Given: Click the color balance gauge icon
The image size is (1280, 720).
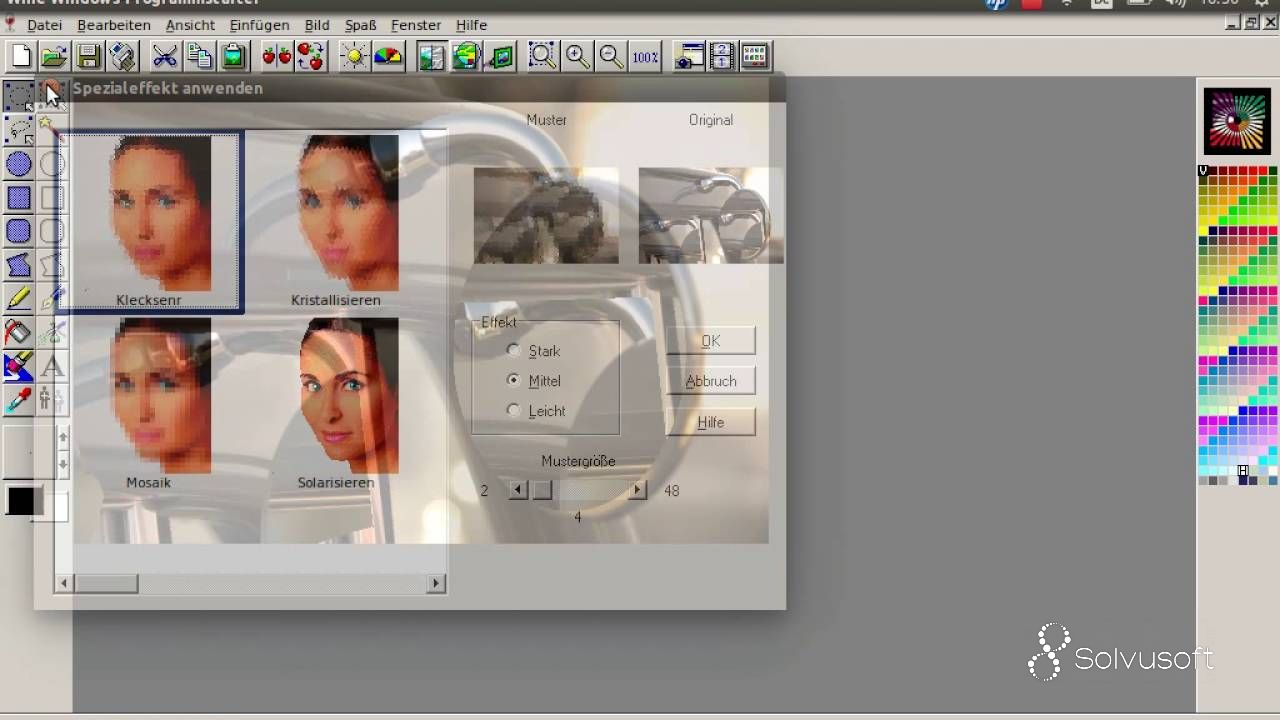Looking at the screenshot, I should (x=388, y=56).
